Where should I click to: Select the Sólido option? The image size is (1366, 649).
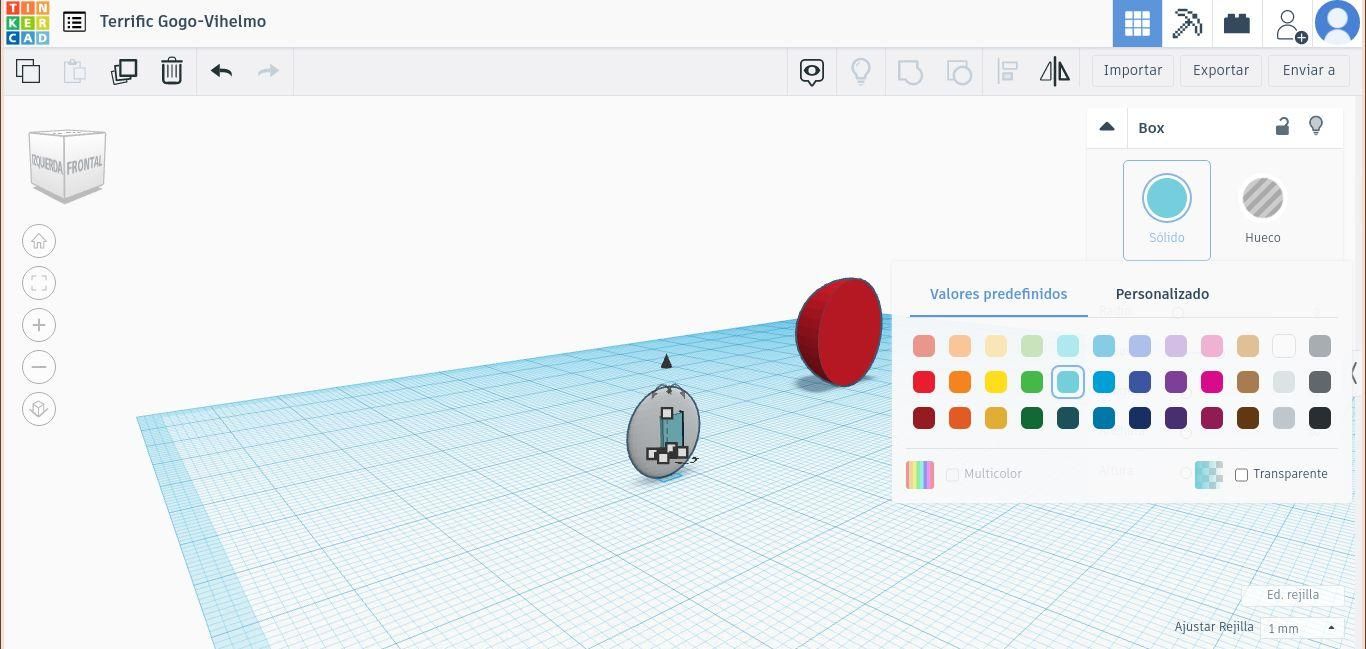pyautogui.click(x=1167, y=210)
